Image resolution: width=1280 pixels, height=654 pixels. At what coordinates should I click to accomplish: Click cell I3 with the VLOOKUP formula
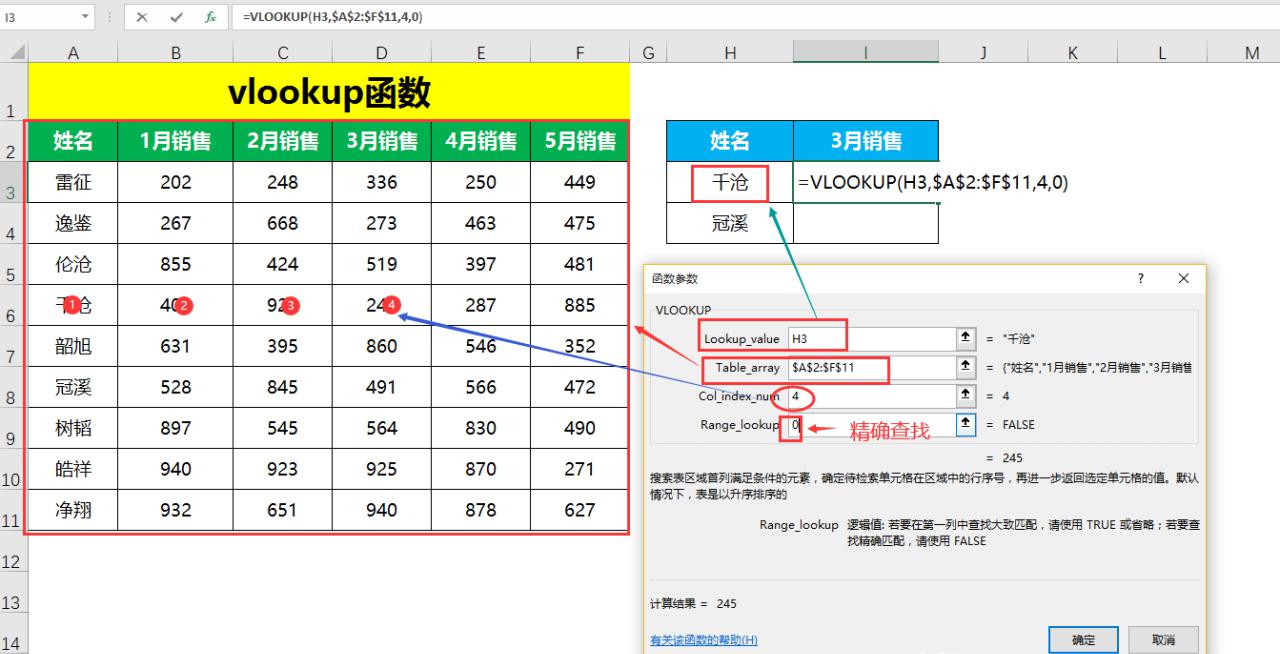(x=866, y=183)
